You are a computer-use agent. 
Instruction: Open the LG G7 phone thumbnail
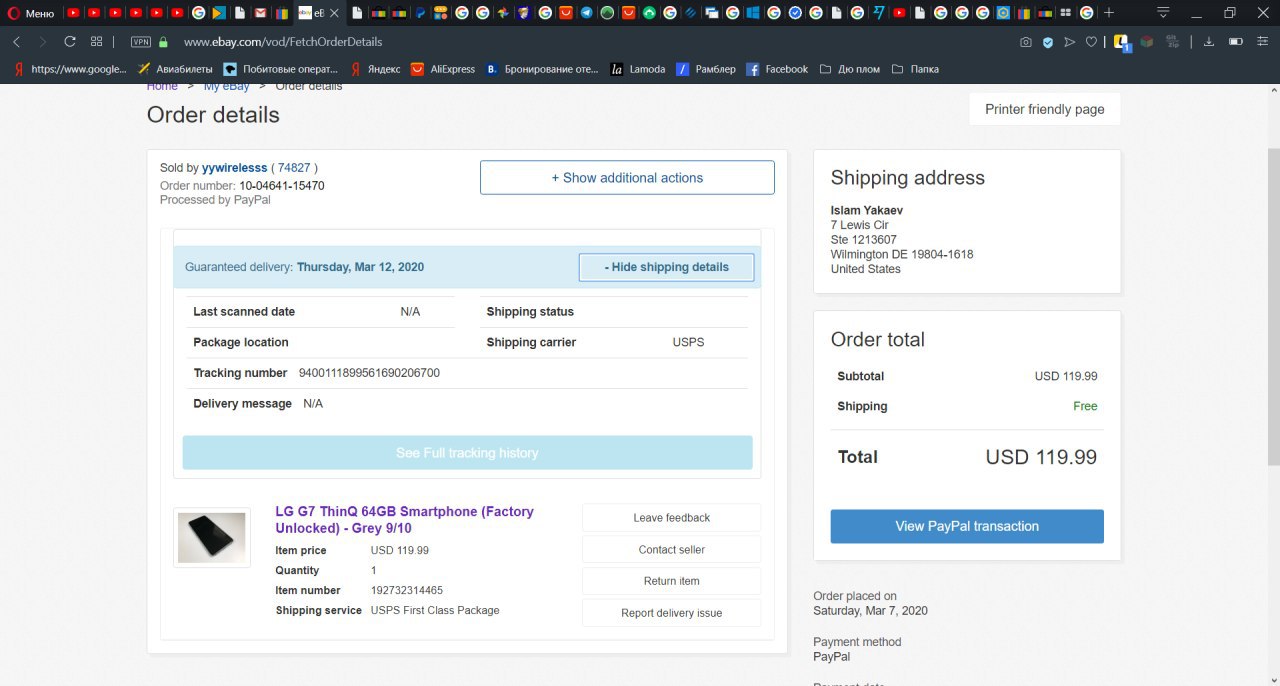point(212,537)
